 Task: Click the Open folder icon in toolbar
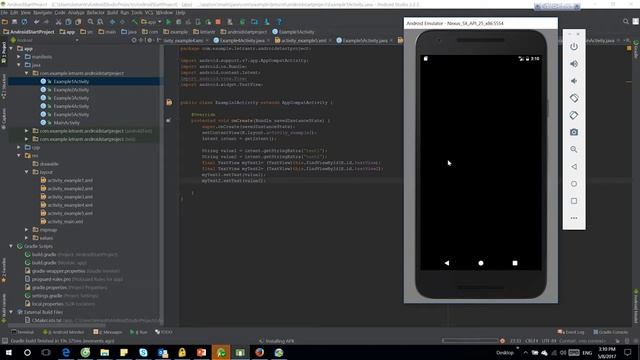pyautogui.click(x=5, y=22)
